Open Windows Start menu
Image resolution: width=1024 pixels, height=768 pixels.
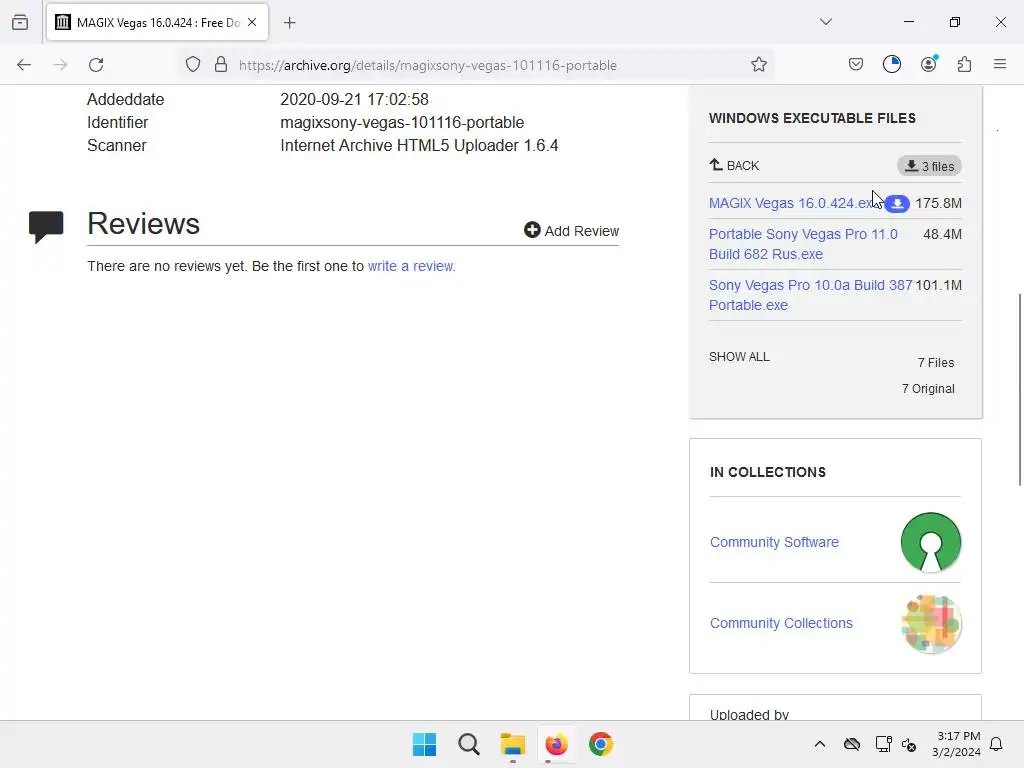click(x=424, y=744)
